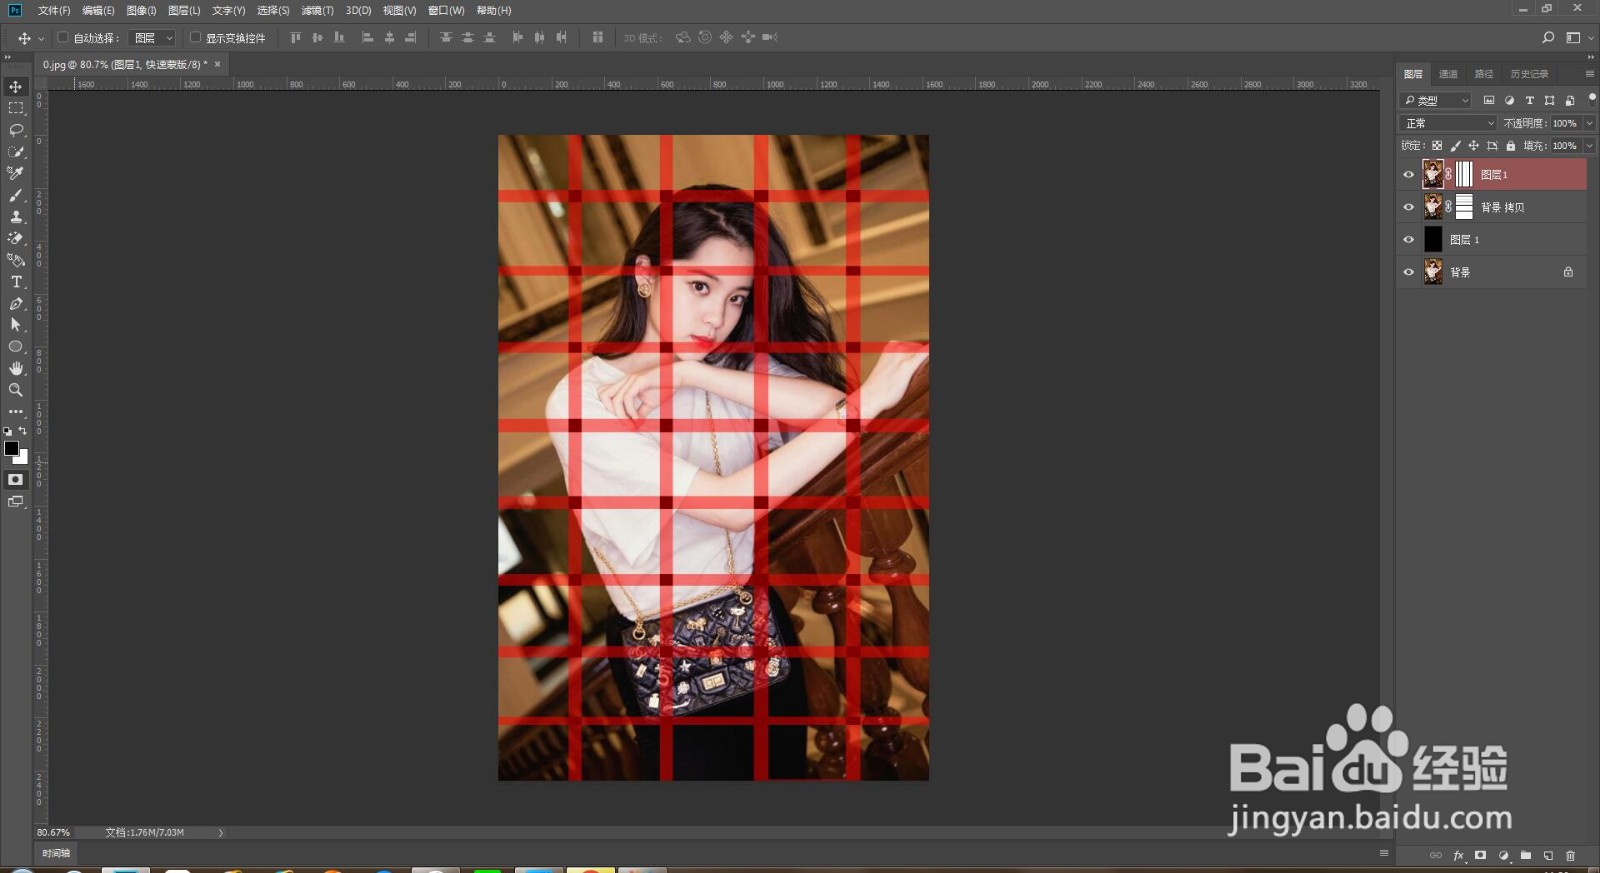Change the screen mode
The image size is (1600, 873).
[16, 502]
